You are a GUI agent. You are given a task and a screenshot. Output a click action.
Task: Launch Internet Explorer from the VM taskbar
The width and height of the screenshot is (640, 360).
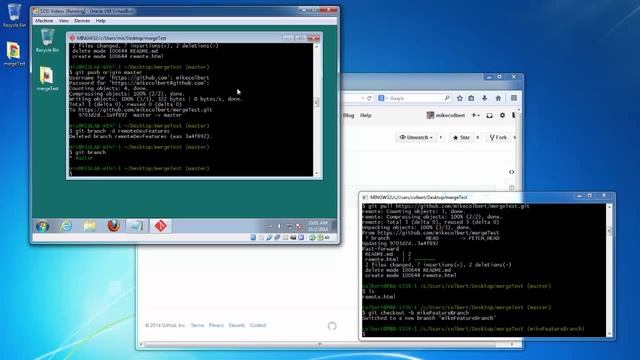click(x=66, y=226)
